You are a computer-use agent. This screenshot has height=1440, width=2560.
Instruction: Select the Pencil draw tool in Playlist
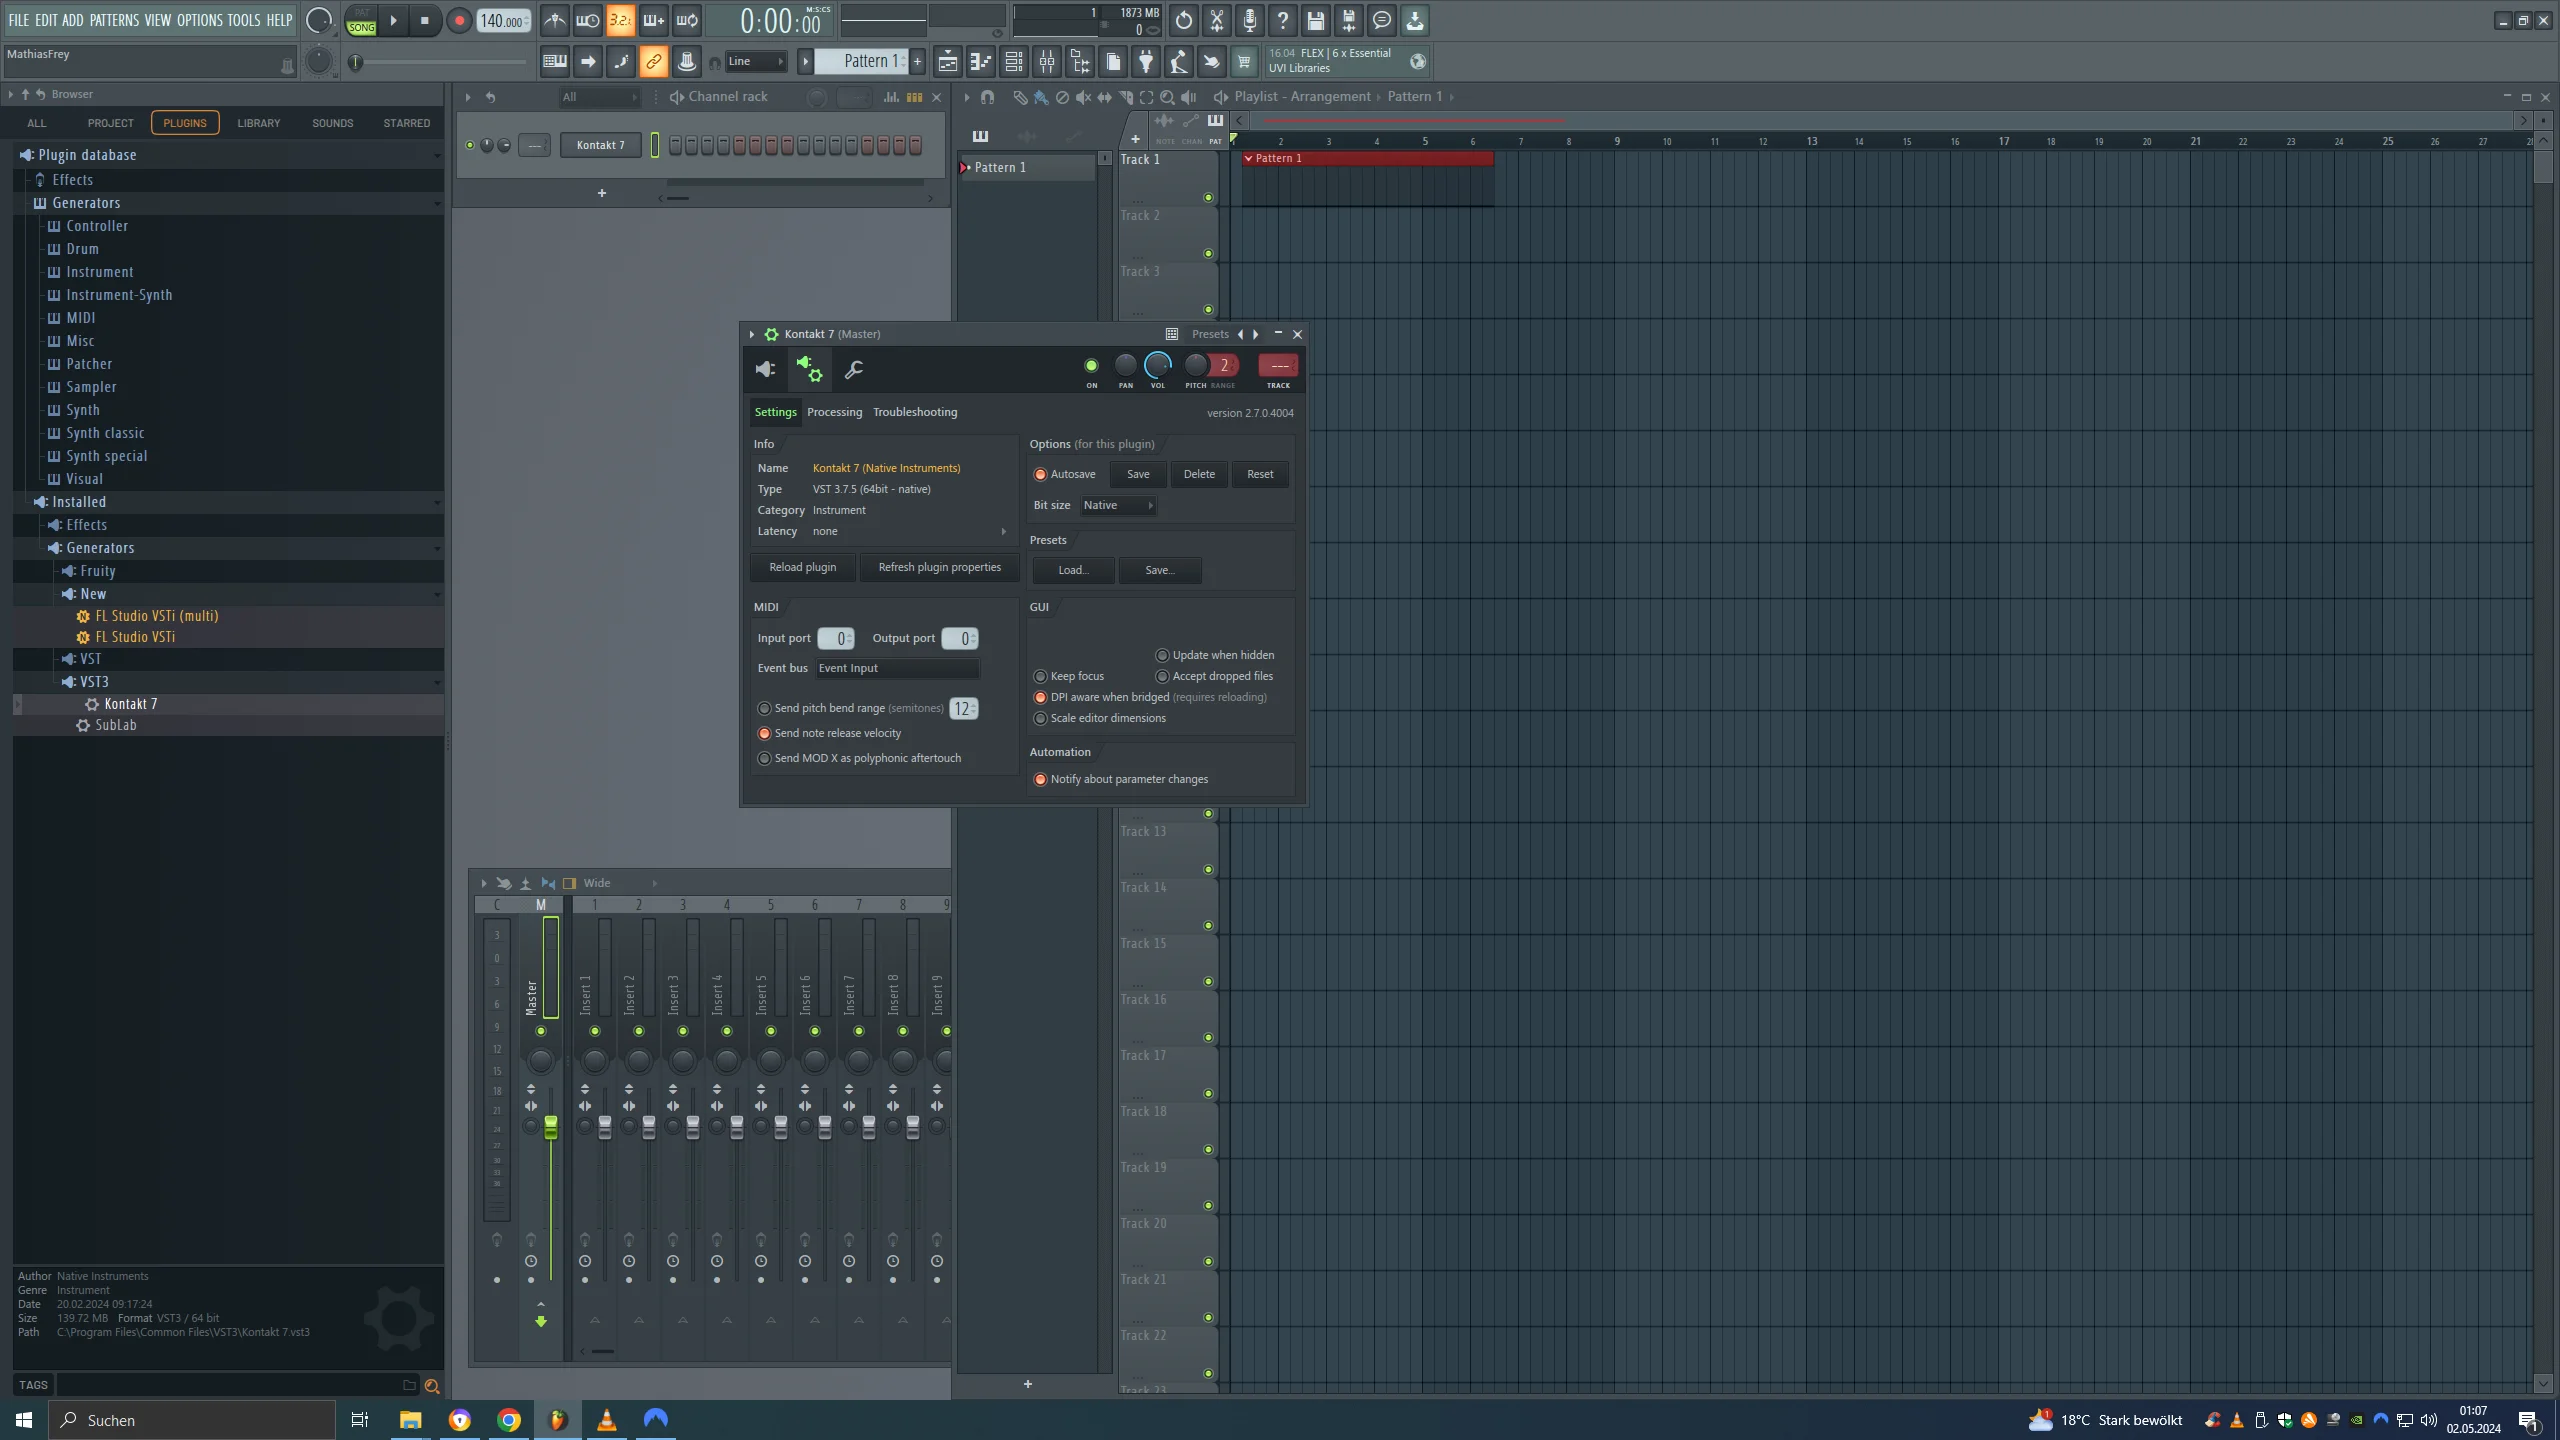pyautogui.click(x=1020, y=97)
